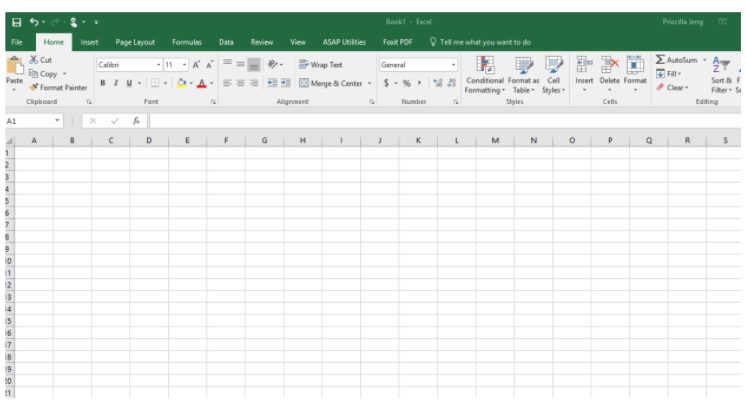Decrease font size with smaller A icon

tap(209, 65)
